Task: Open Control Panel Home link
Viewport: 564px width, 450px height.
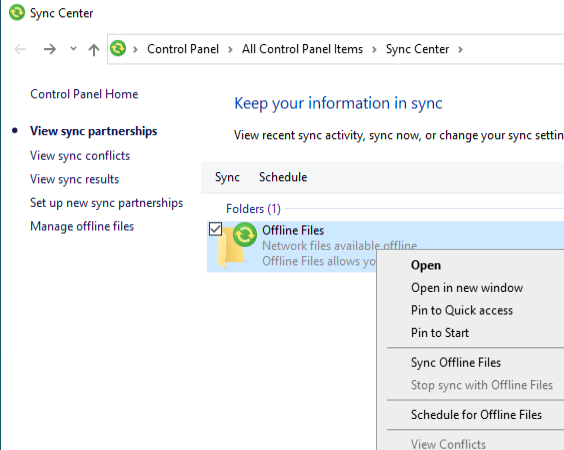Action: tap(84, 94)
